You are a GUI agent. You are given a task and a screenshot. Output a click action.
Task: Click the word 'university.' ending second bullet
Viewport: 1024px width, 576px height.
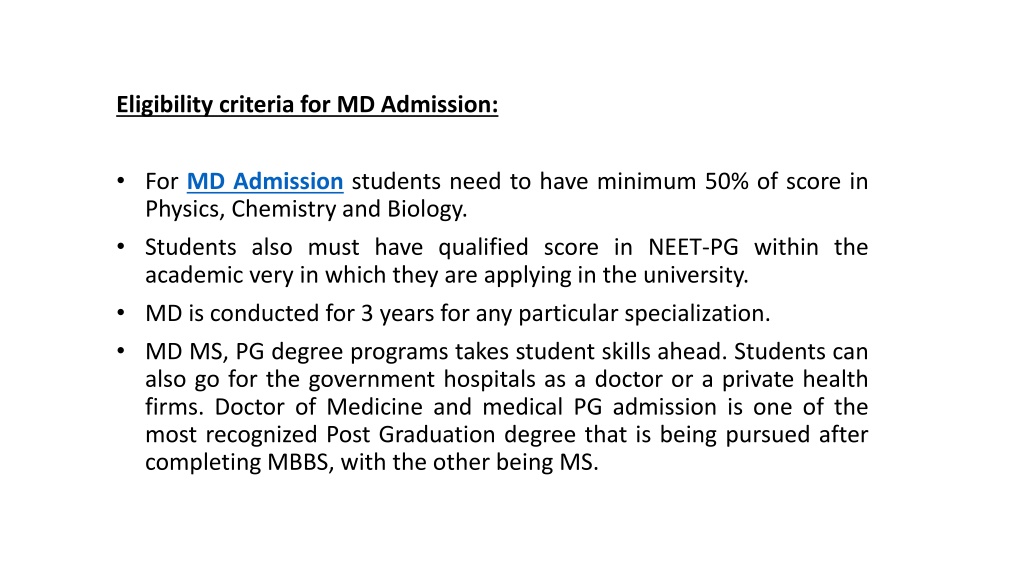[696, 275]
